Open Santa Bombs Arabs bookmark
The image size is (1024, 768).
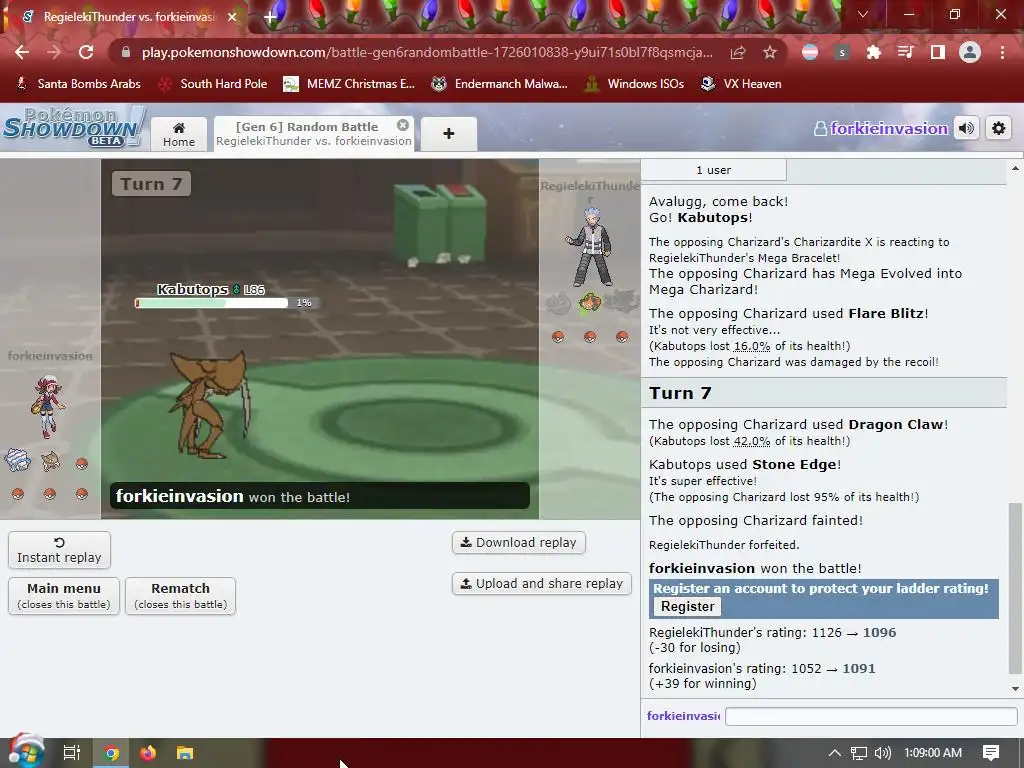(78, 84)
